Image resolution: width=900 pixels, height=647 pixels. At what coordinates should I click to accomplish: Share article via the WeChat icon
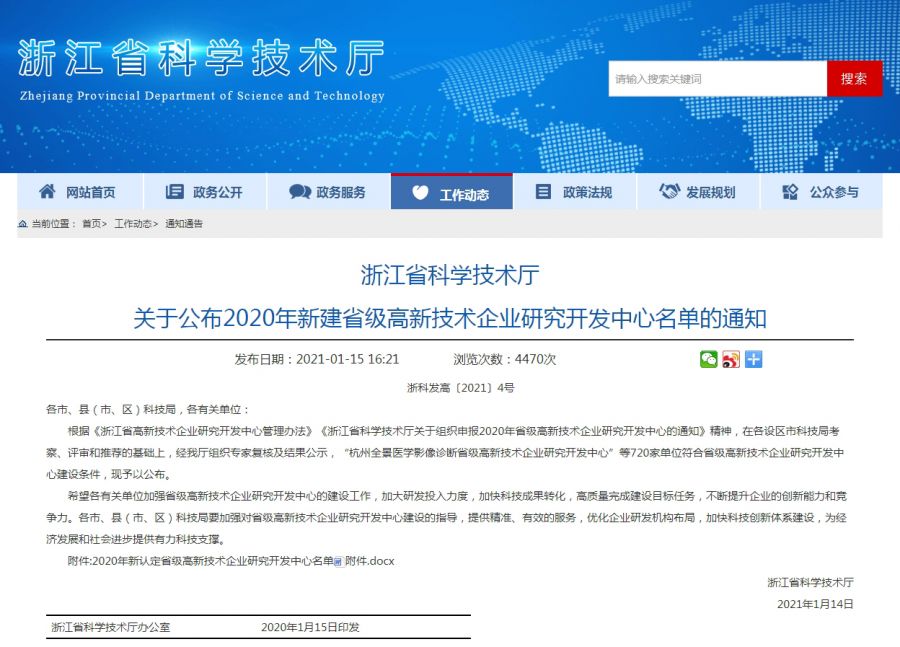[x=709, y=358]
